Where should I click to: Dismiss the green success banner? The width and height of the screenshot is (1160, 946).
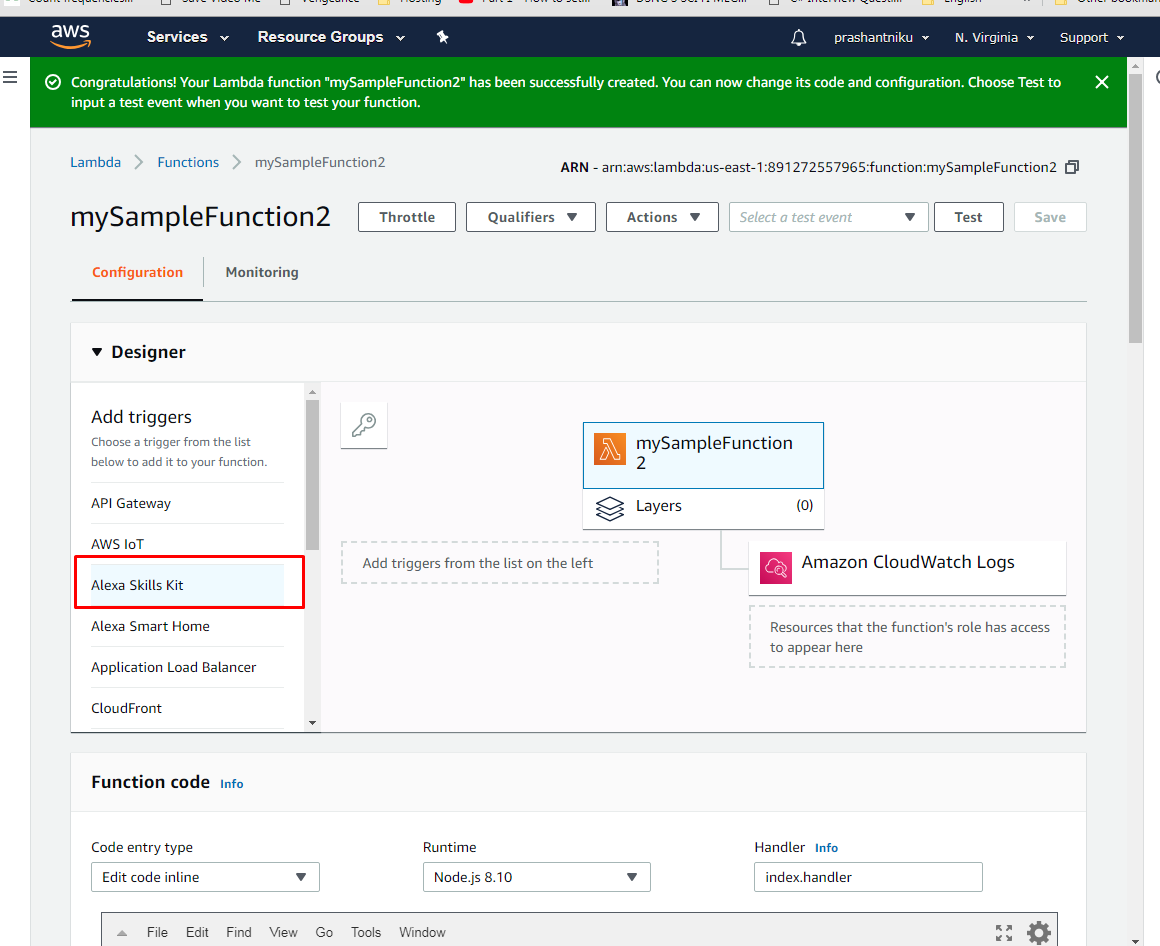click(1102, 82)
